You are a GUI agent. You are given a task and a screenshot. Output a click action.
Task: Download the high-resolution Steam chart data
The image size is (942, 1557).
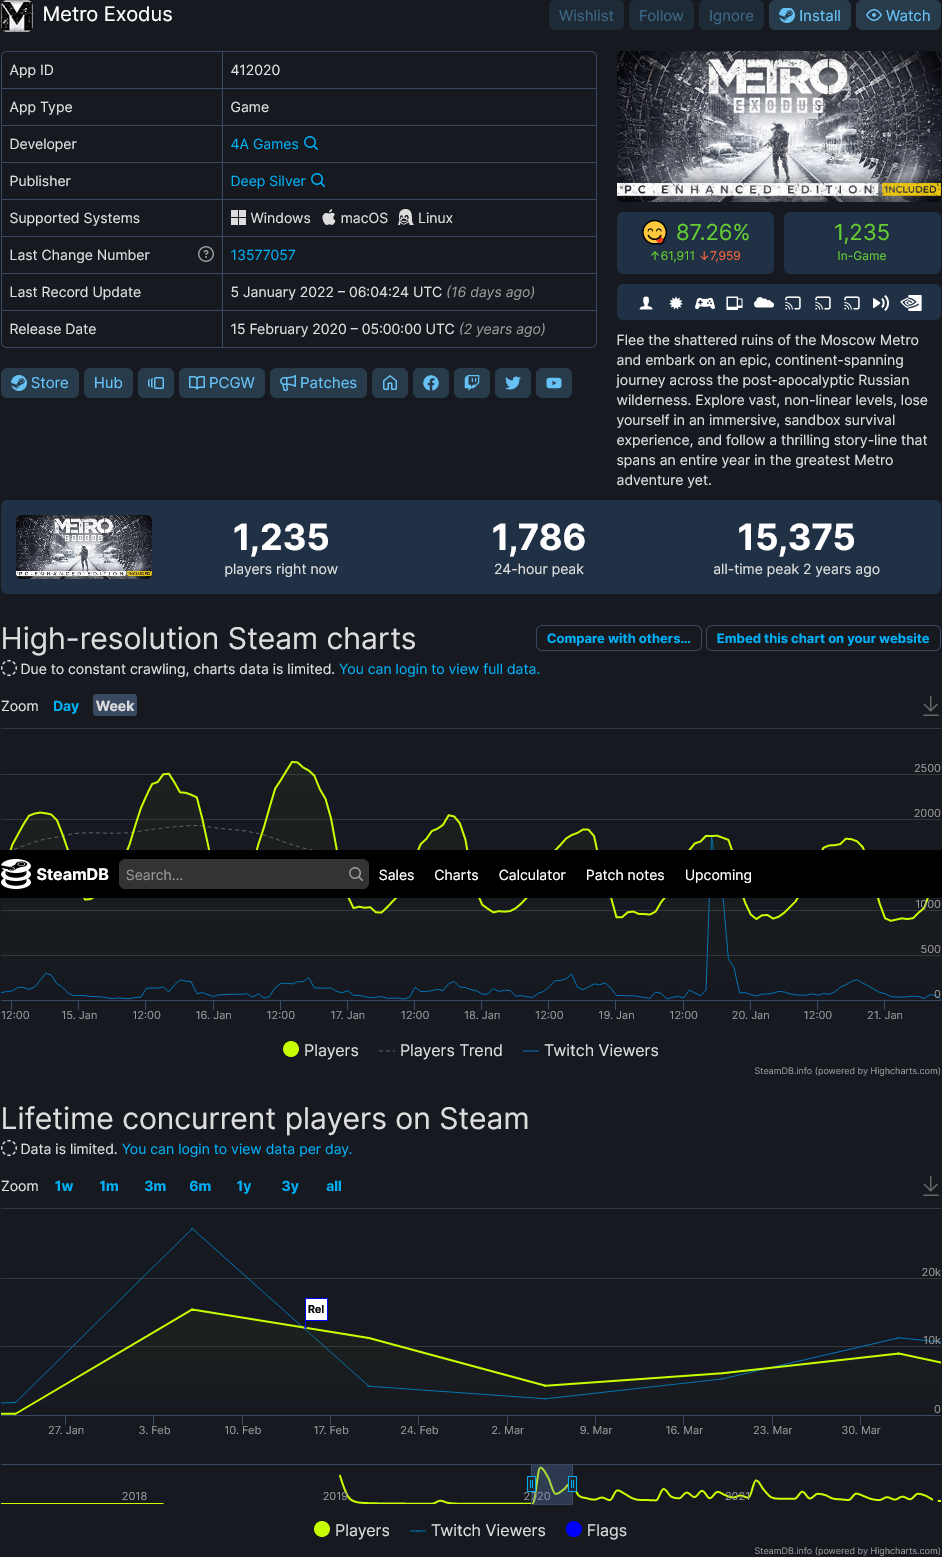(930, 706)
